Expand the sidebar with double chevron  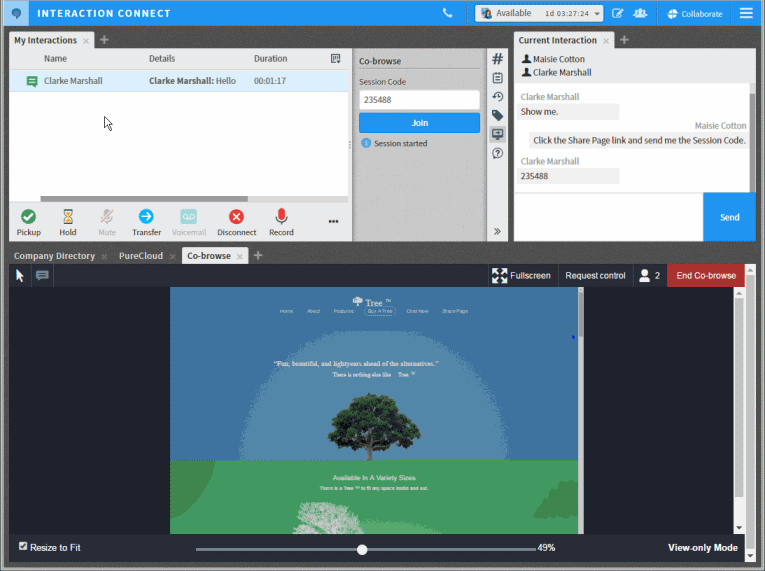tap(497, 231)
